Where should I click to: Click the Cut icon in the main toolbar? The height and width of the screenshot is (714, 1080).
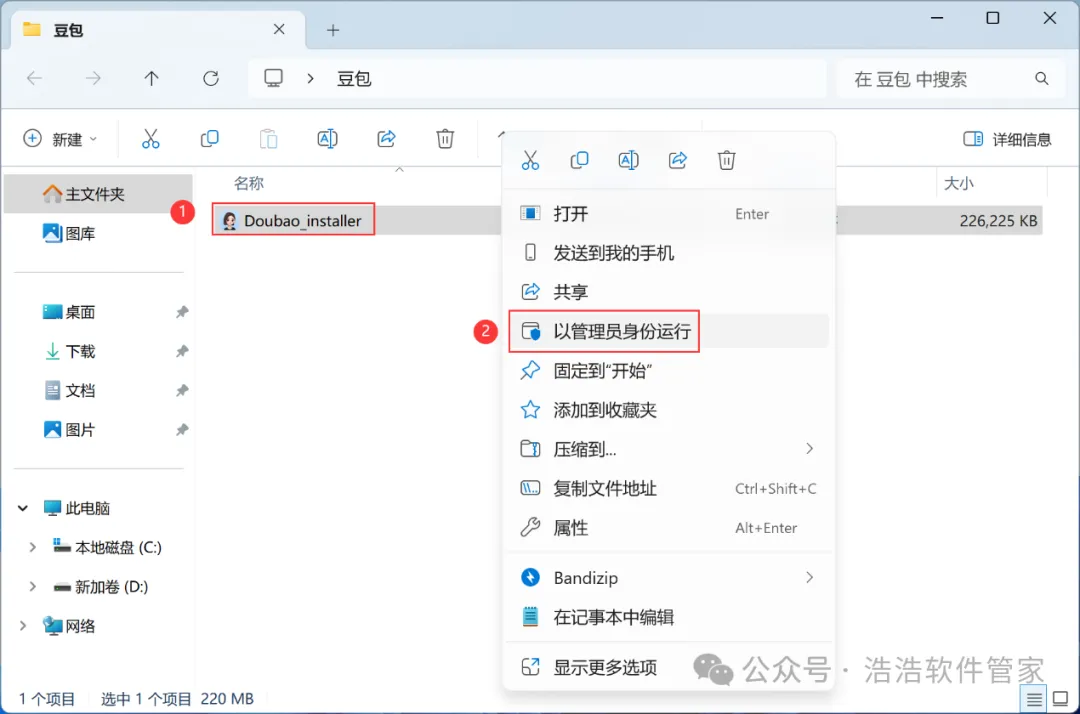tap(150, 139)
